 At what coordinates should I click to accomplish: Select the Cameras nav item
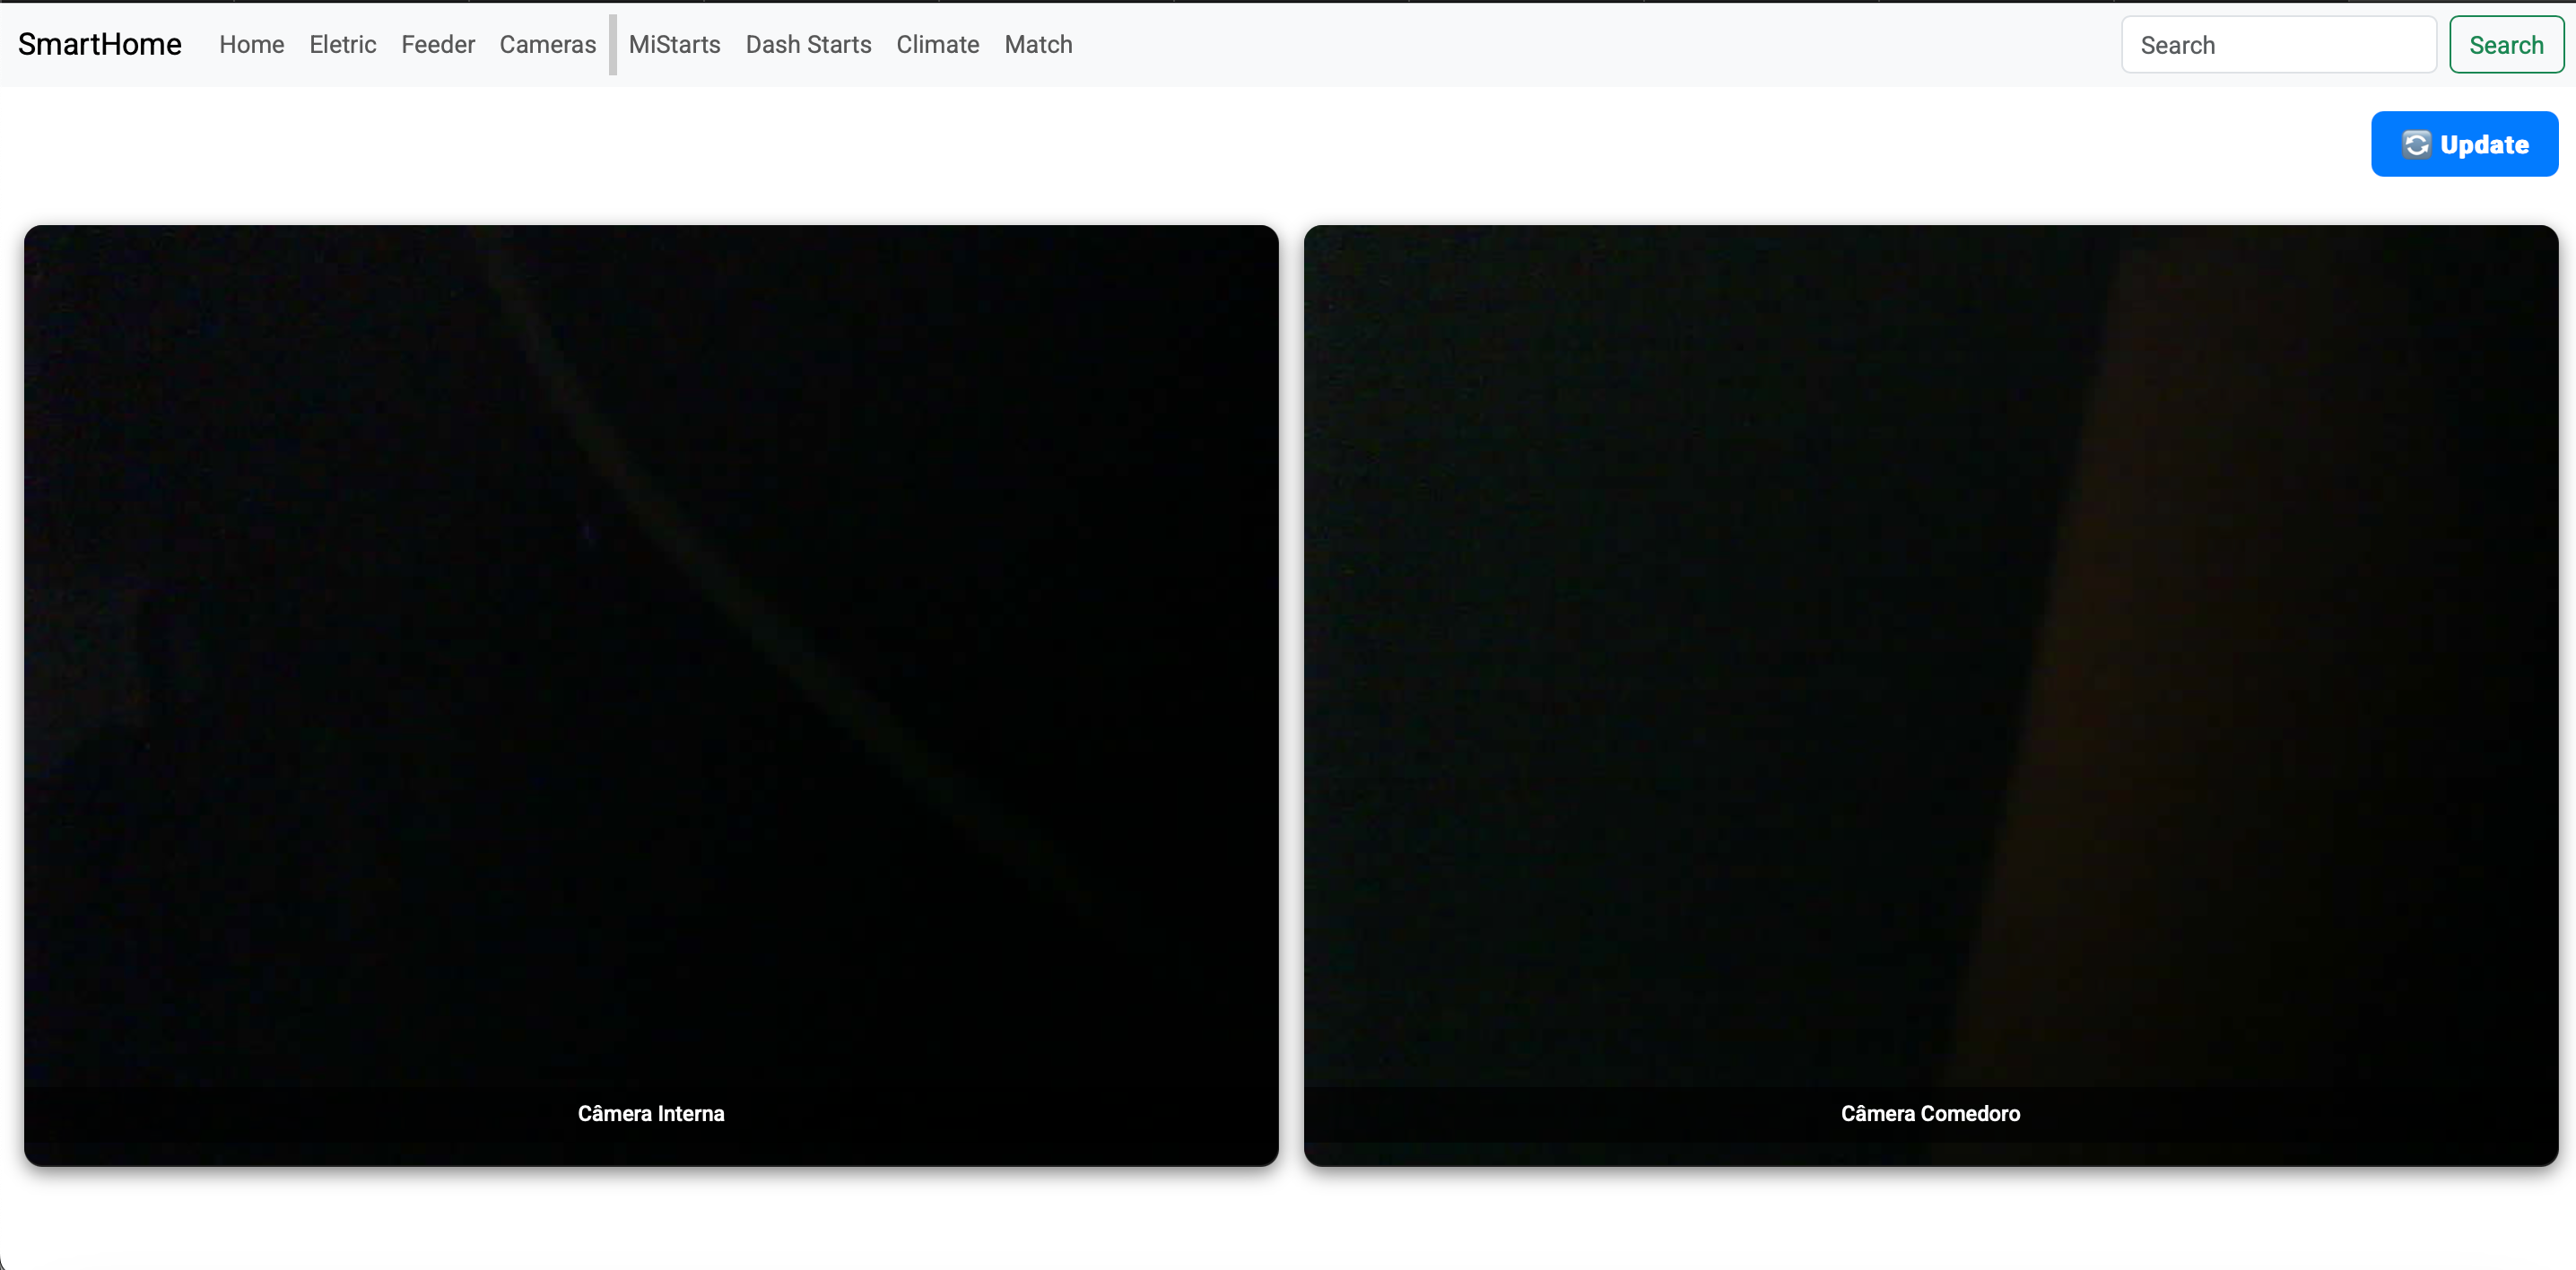point(548,44)
